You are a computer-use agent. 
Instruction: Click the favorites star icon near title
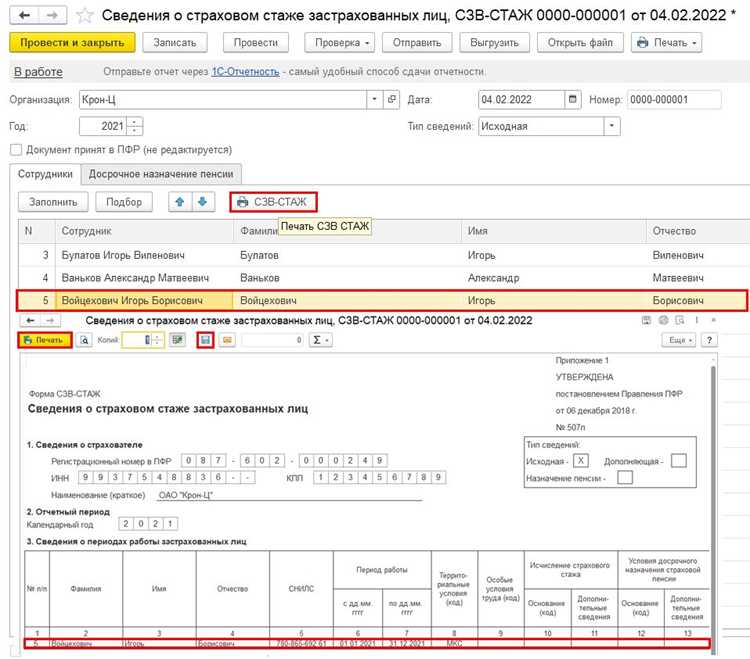[84, 15]
